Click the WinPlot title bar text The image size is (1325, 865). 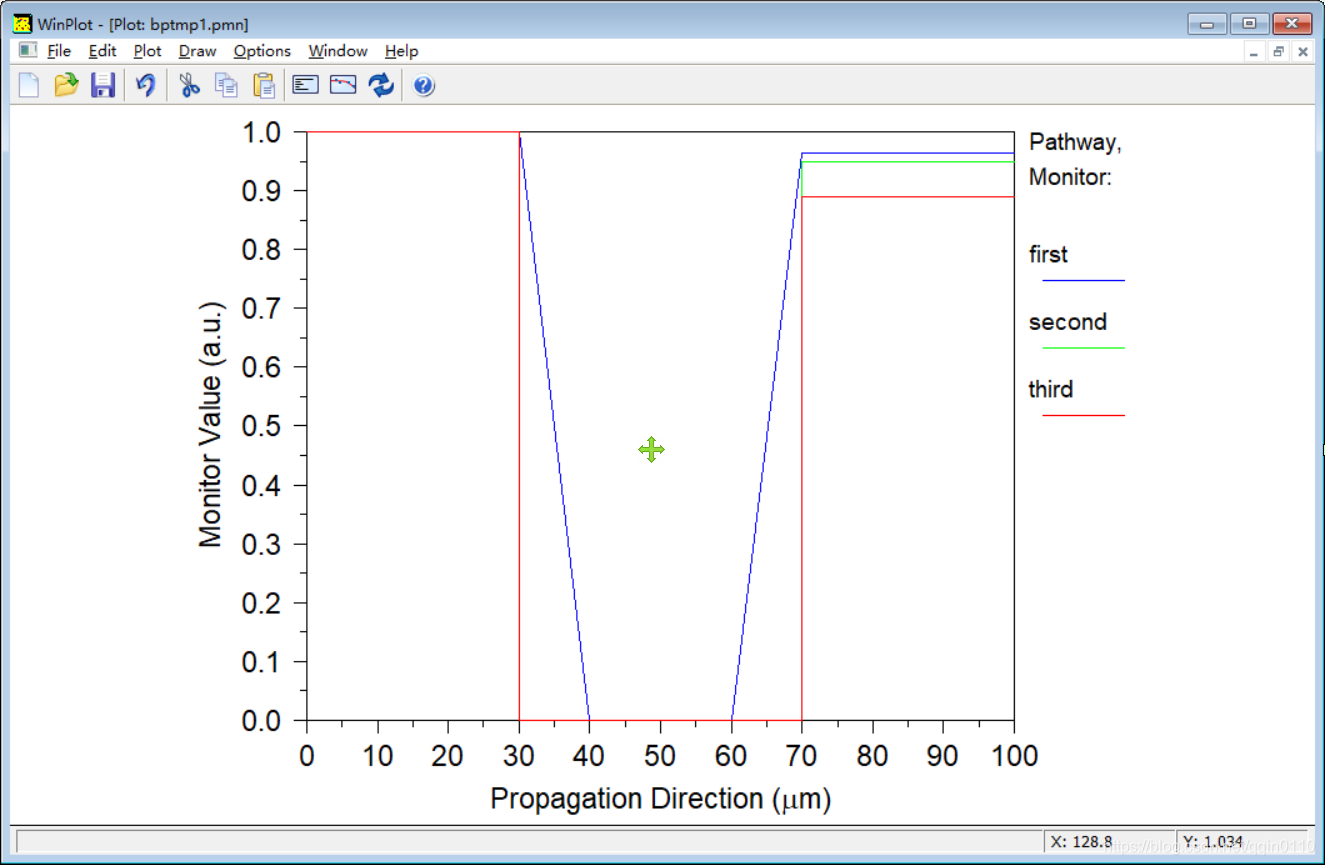click(143, 24)
